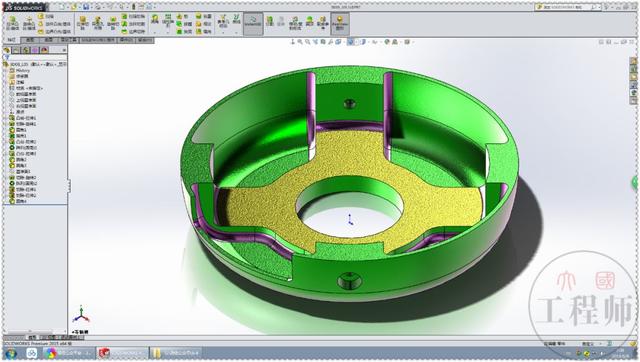This screenshot has height=362, width=640.
Task: Expand the Boss-Extrude2 feature node
Action: coord(5,142)
